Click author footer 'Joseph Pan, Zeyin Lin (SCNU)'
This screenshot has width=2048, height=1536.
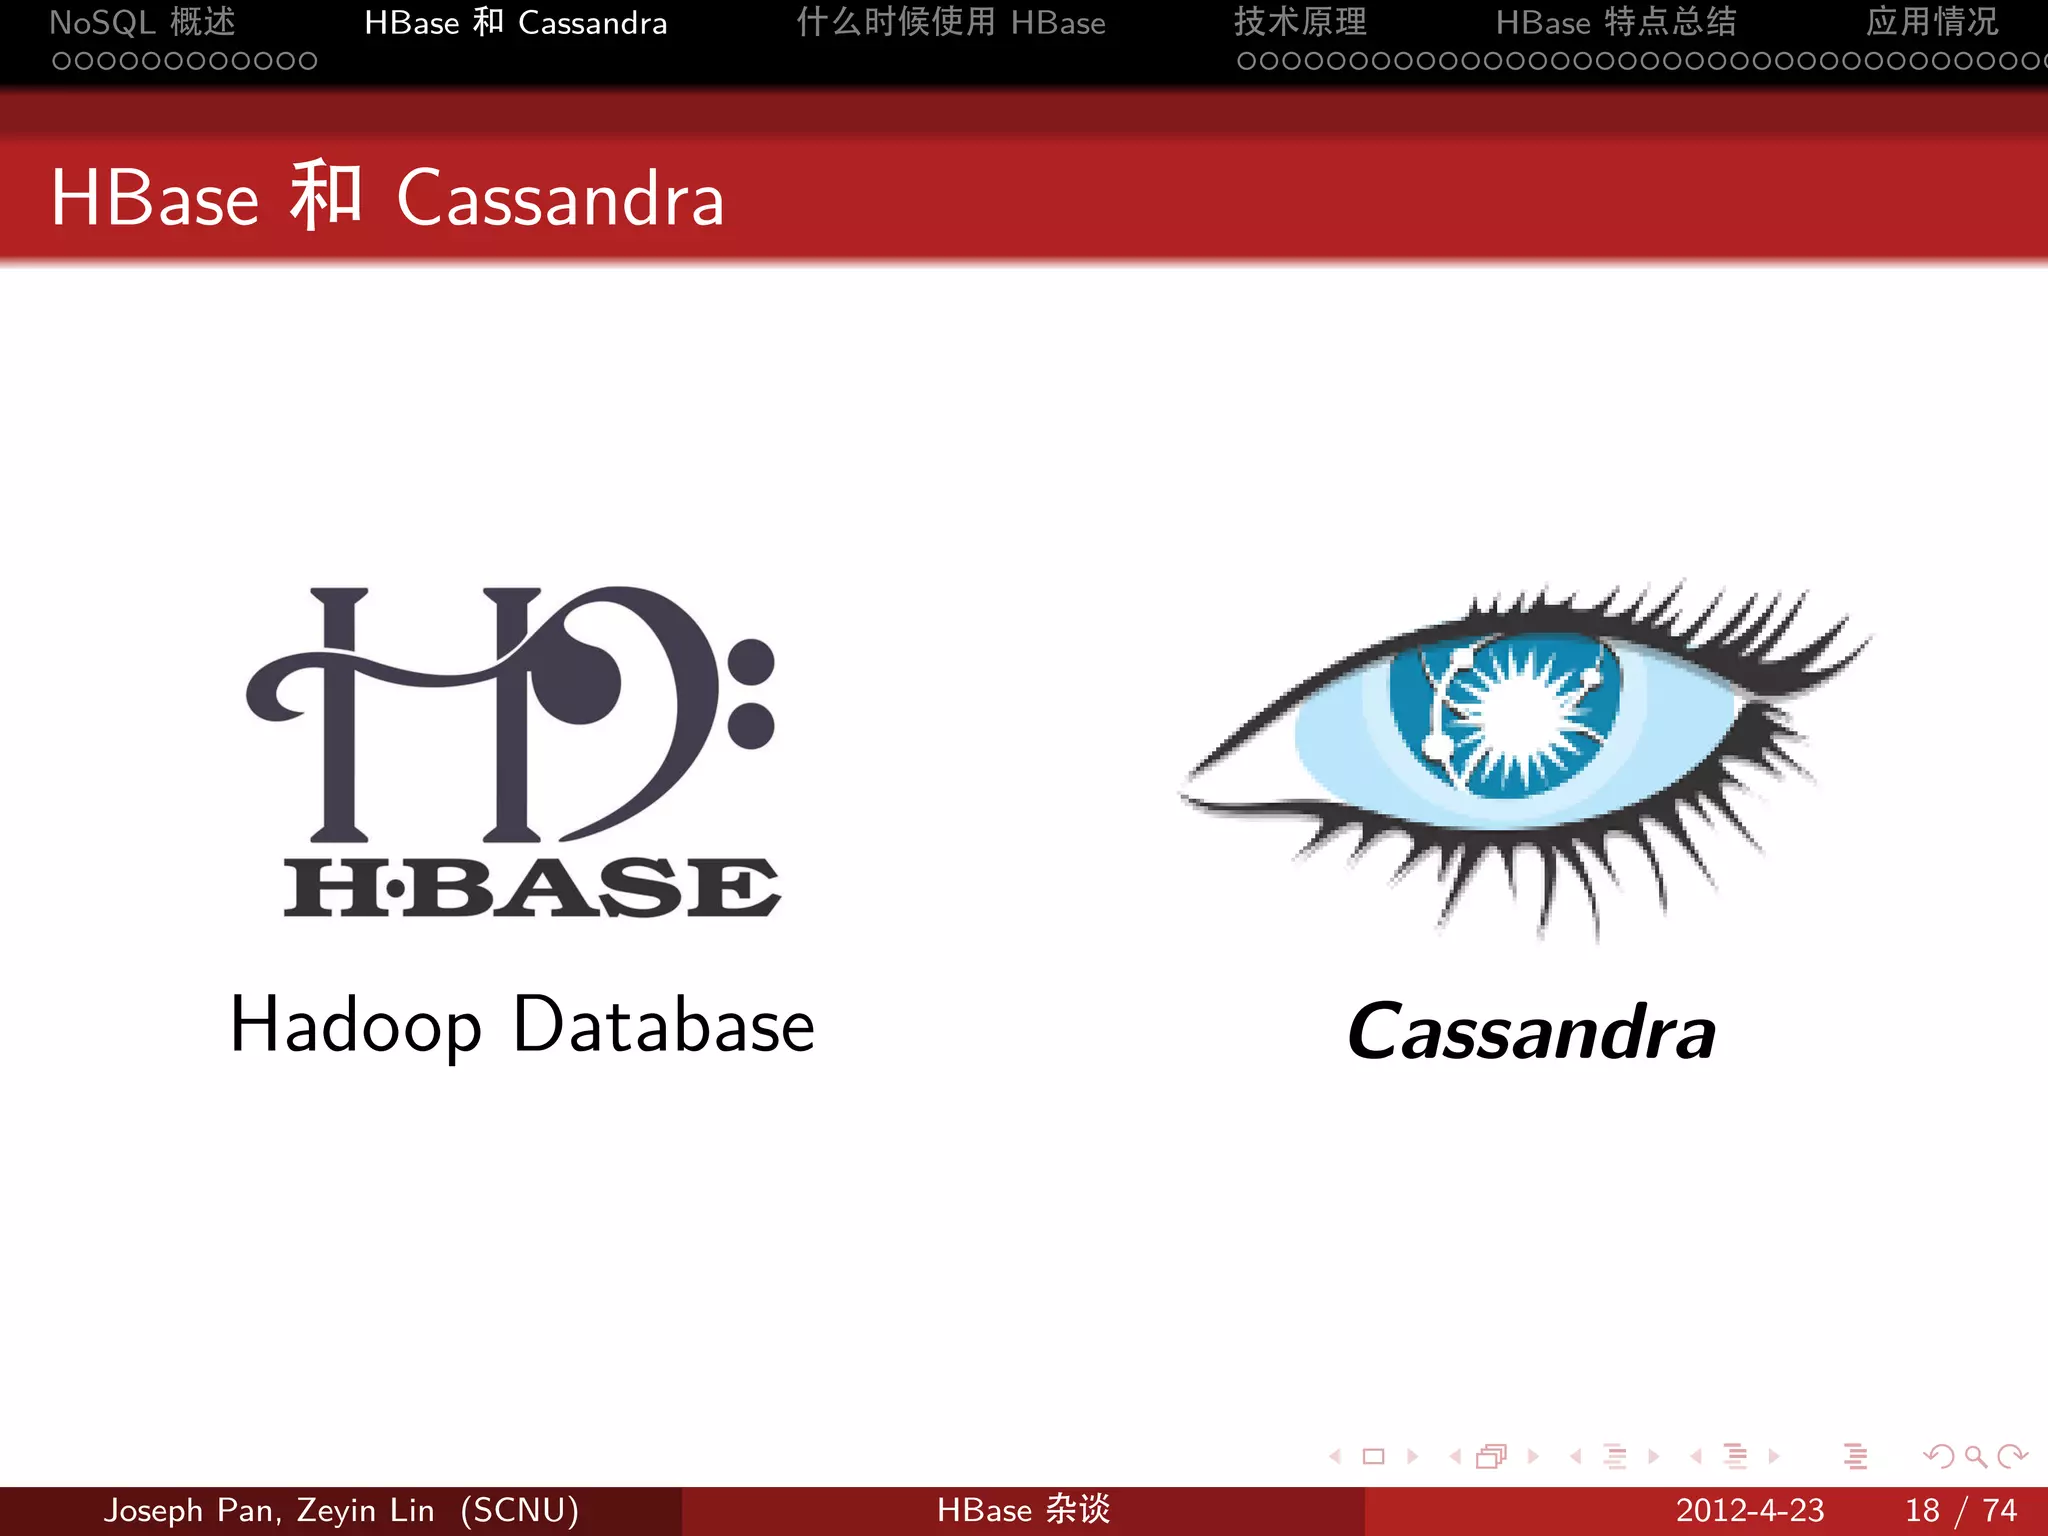(x=341, y=1510)
